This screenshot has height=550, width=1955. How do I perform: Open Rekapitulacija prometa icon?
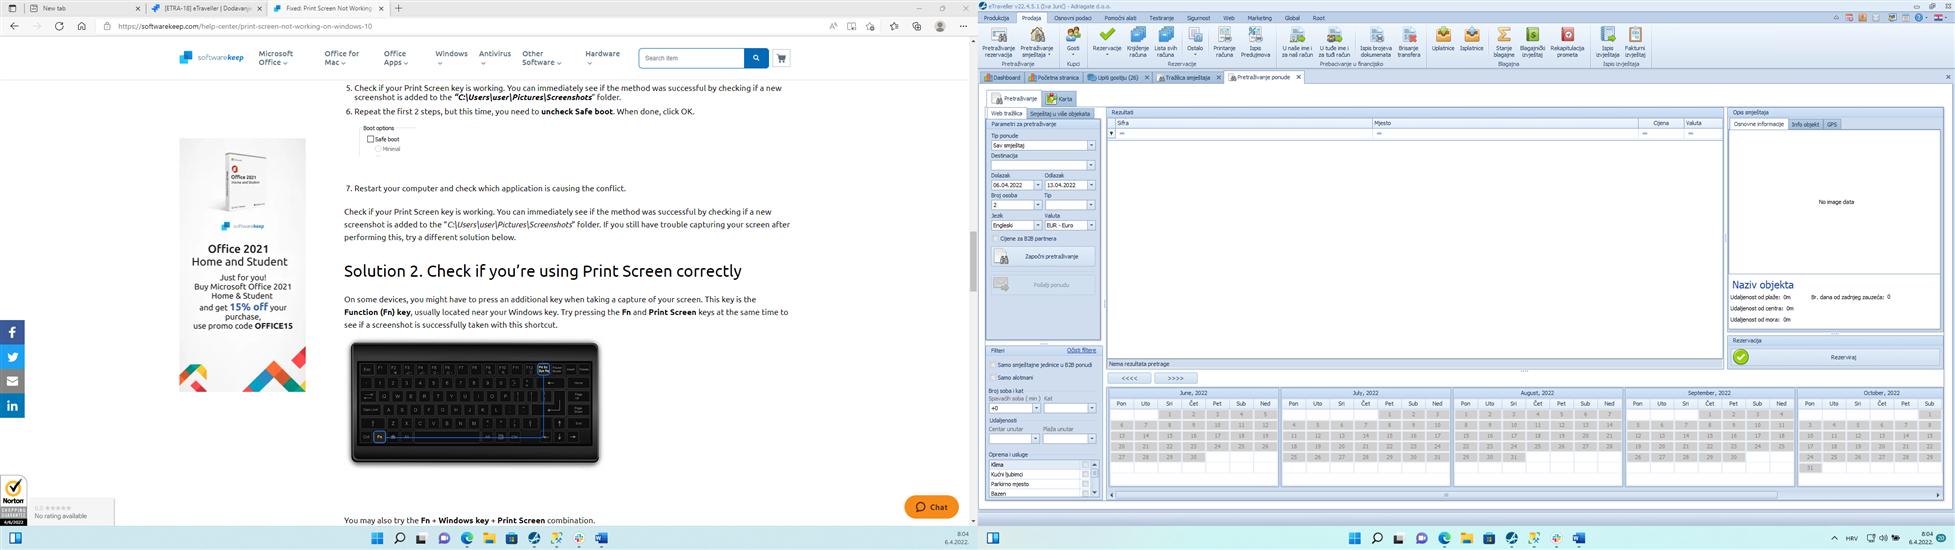[x=1567, y=42]
